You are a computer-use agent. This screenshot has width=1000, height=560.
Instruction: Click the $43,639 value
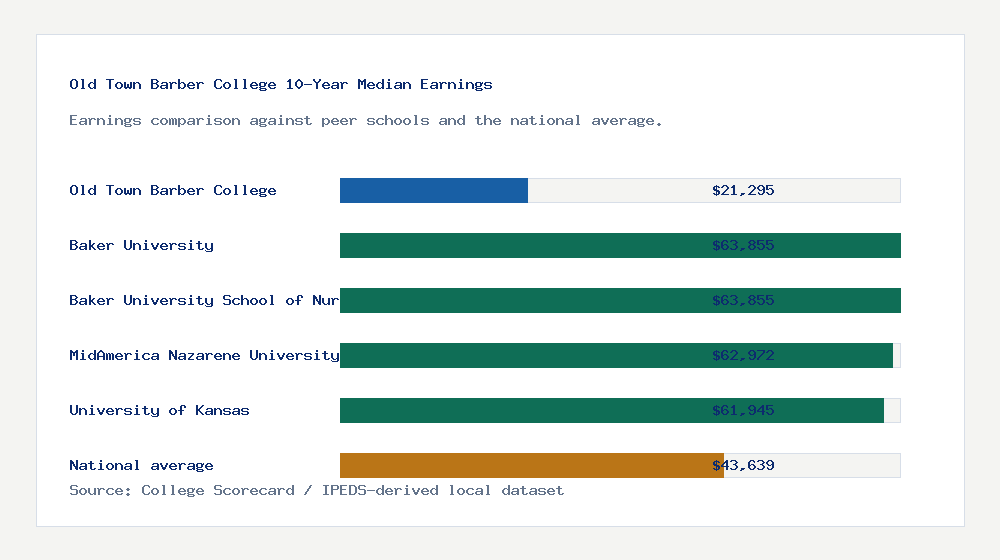[743, 466]
